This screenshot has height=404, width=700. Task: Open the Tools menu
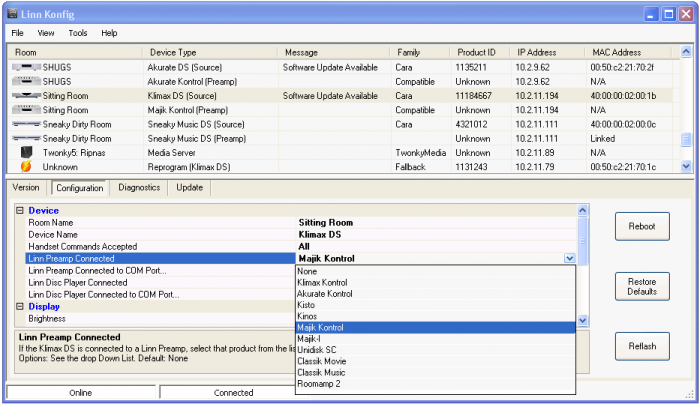tap(78, 33)
